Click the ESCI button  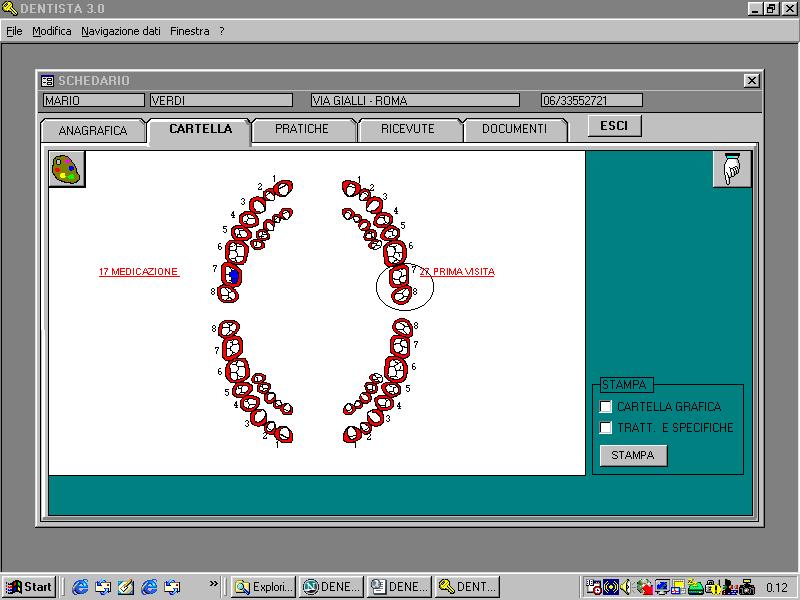pyautogui.click(x=614, y=126)
